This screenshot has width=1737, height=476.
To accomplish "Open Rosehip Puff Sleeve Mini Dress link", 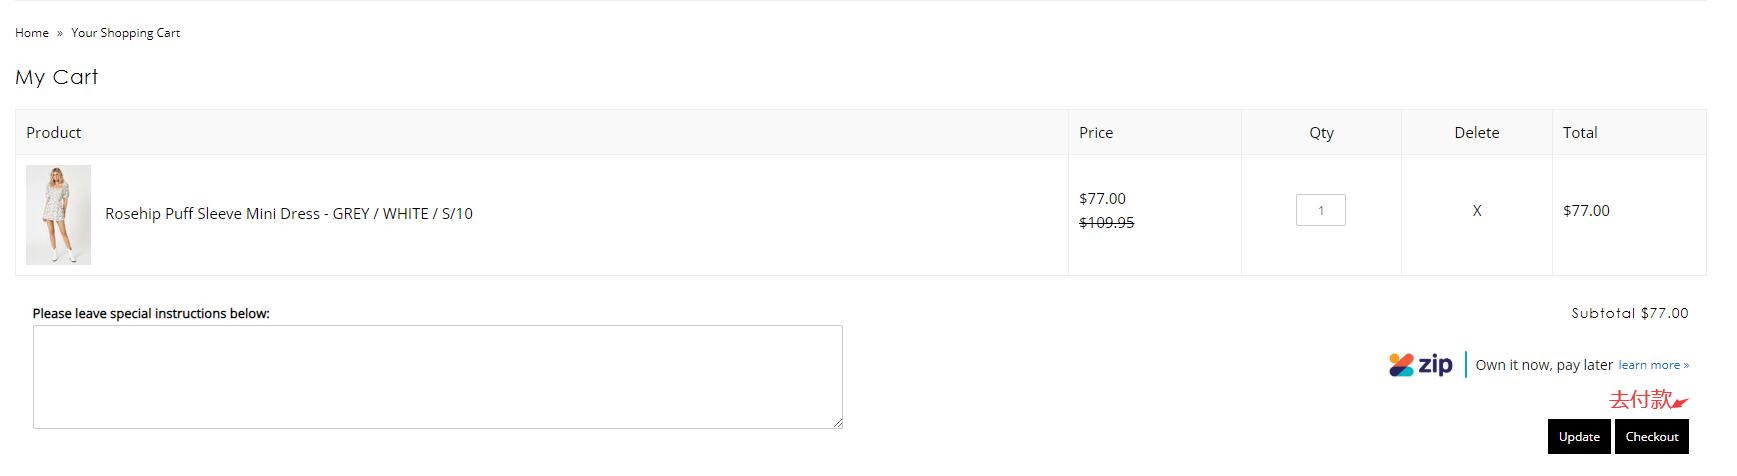I will (x=289, y=214).
